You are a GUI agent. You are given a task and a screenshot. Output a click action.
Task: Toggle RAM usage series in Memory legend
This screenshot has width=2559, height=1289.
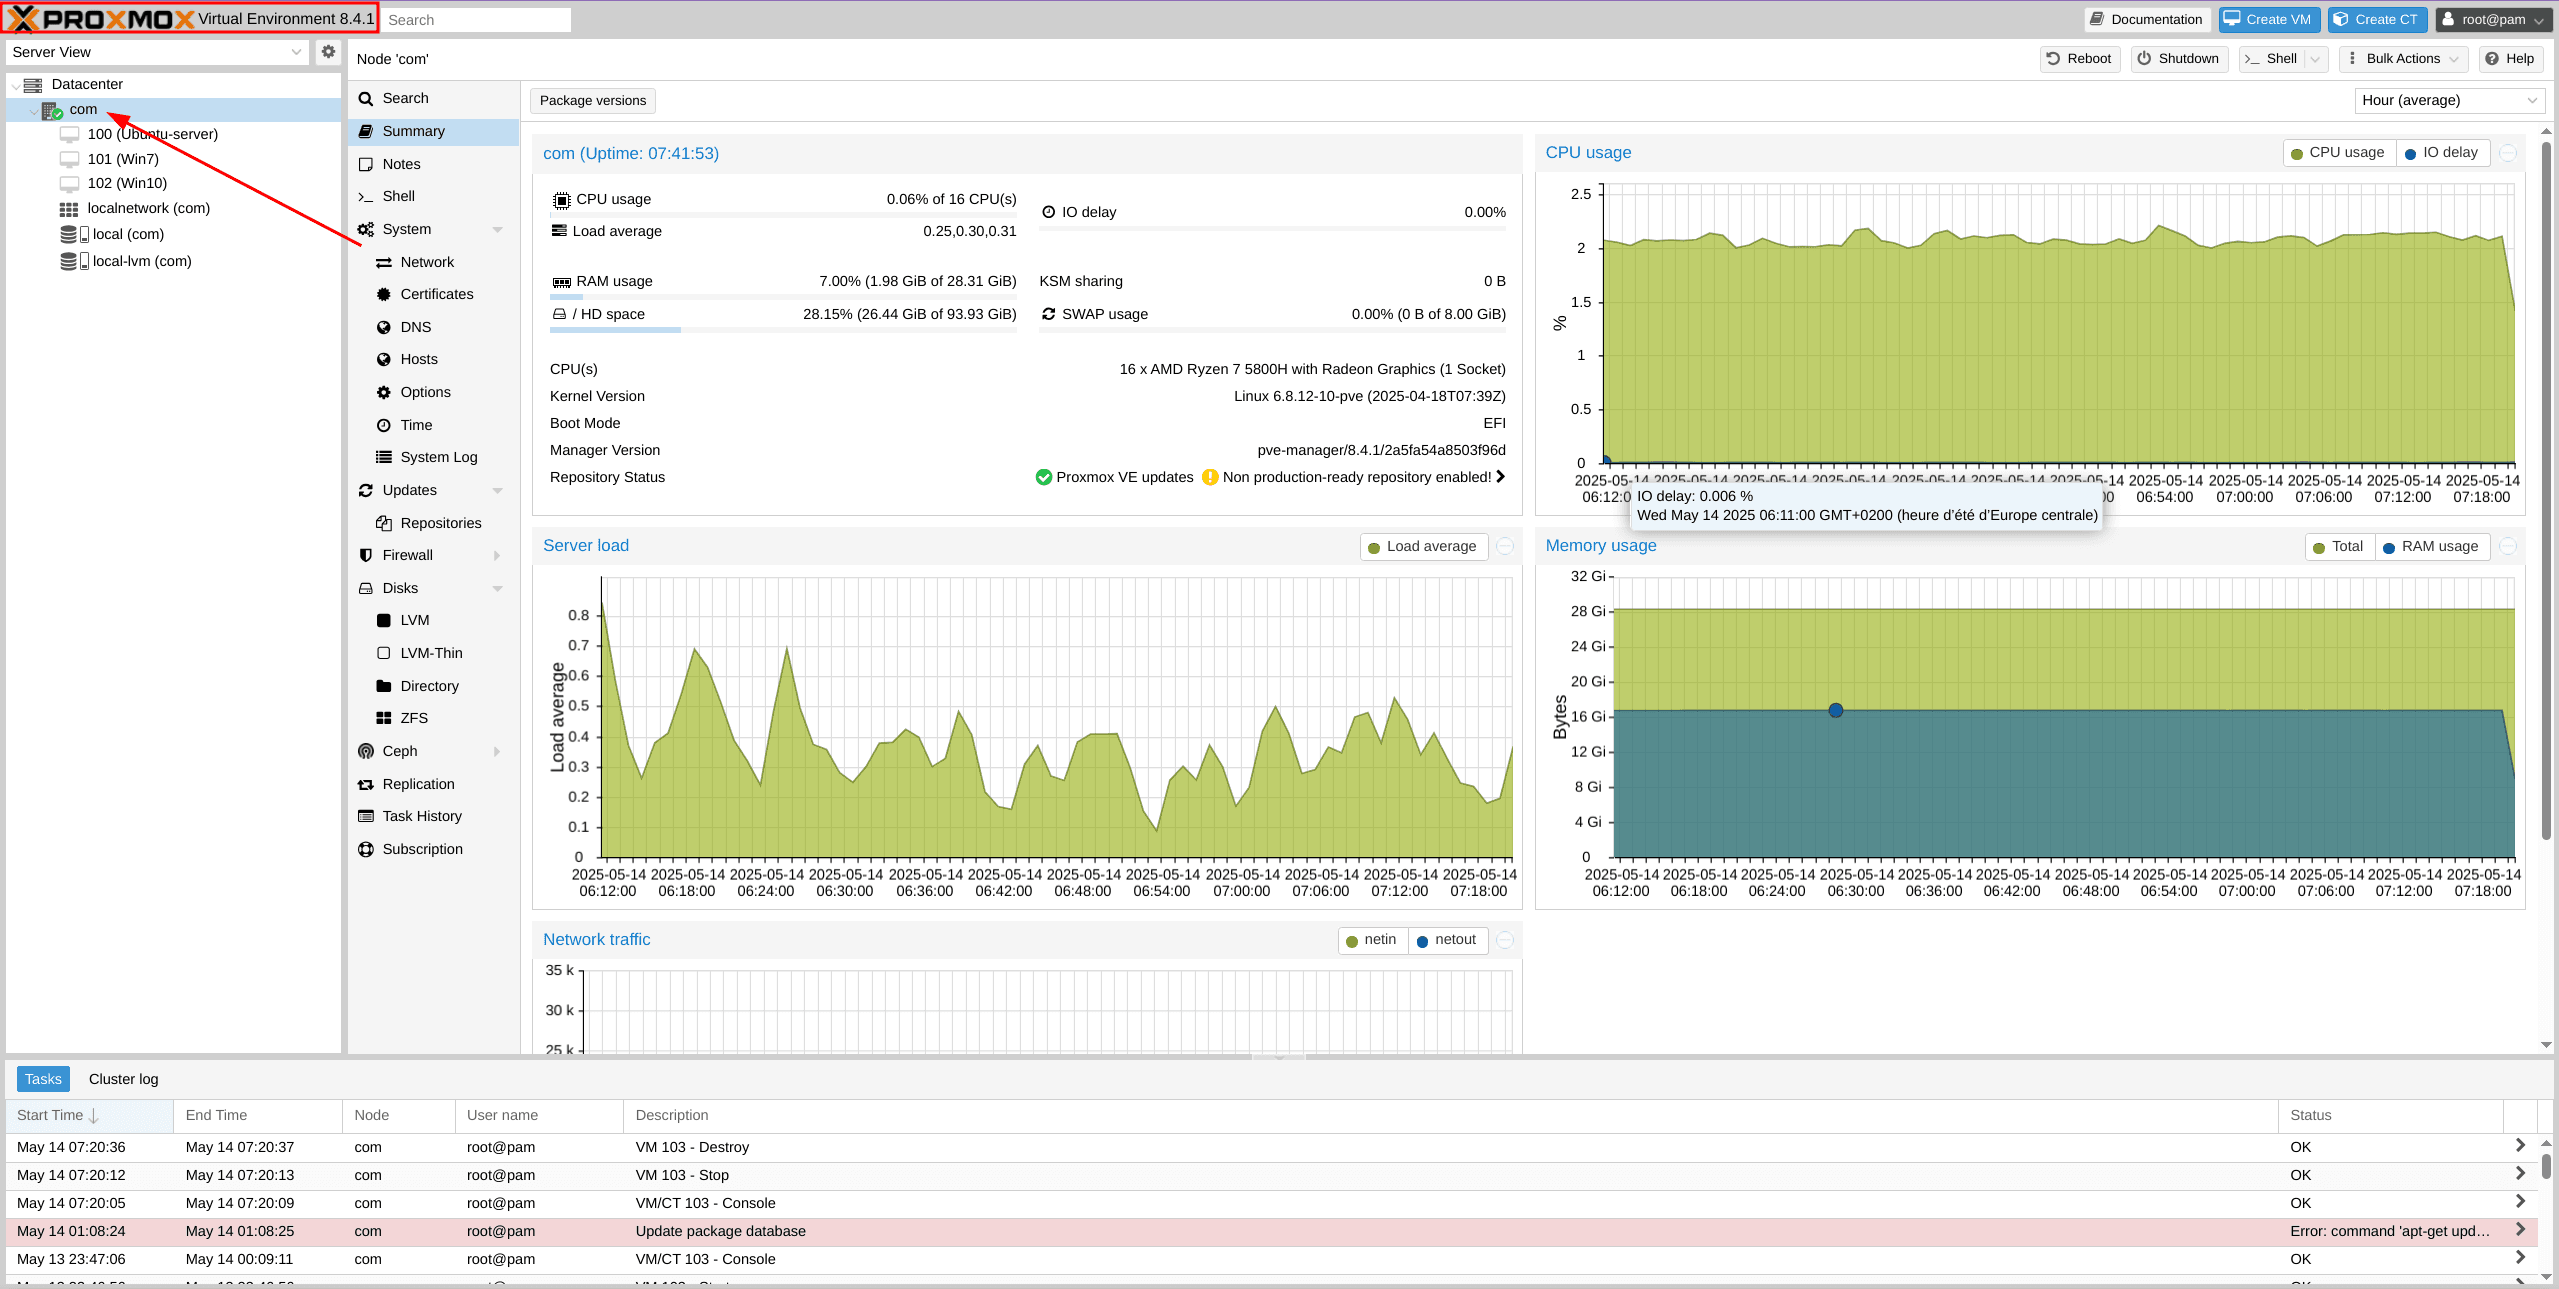pyautogui.click(x=2431, y=547)
